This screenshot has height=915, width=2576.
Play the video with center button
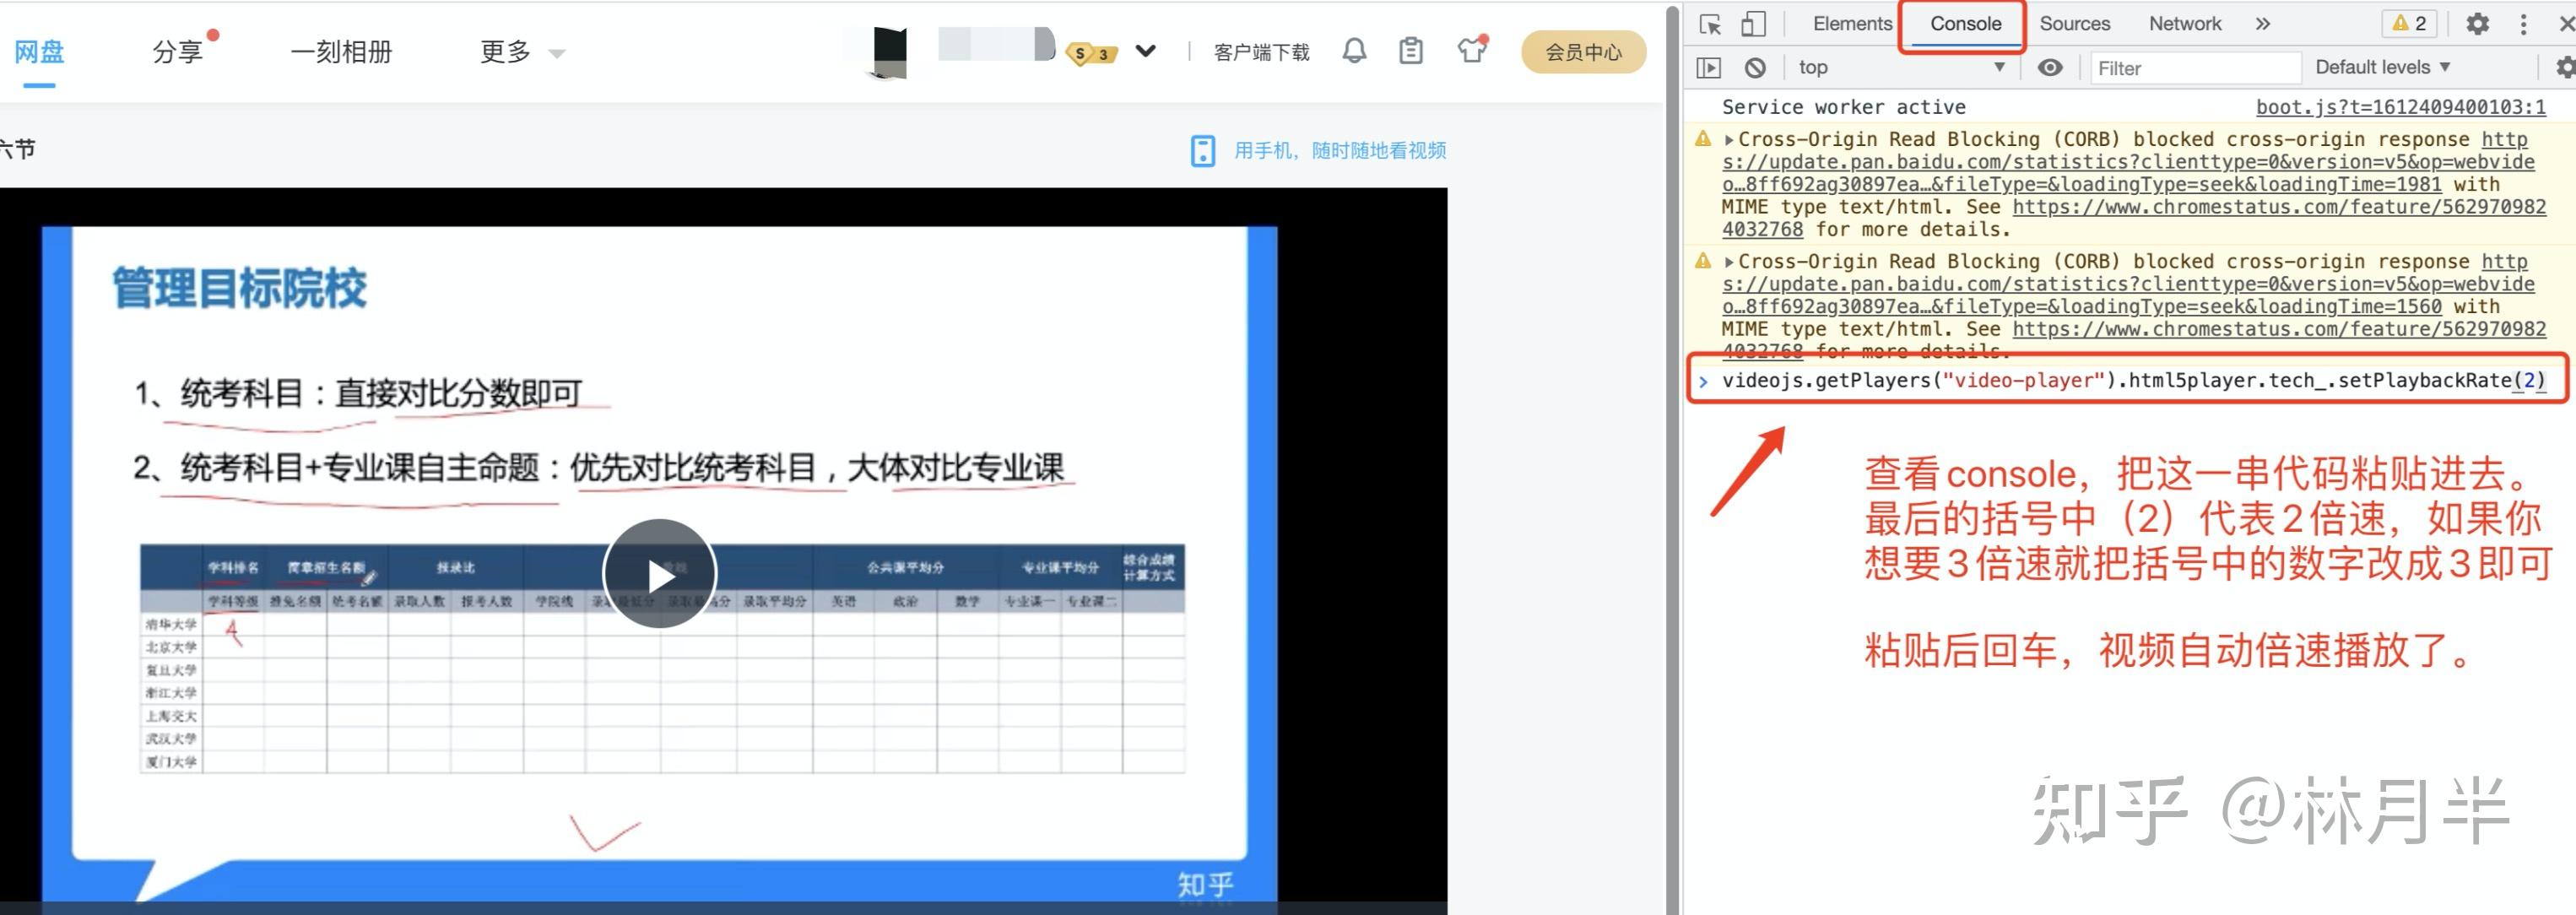pos(659,575)
